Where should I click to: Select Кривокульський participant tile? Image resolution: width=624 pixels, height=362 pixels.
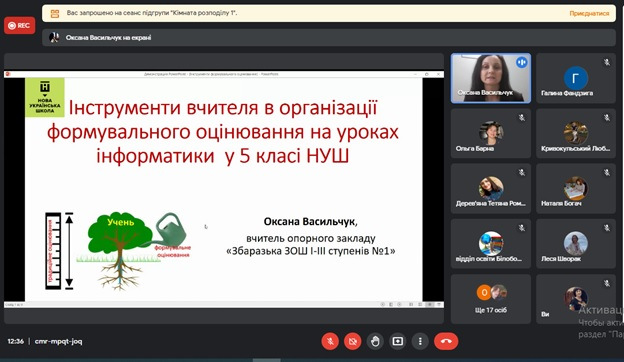click(x=576, y=133)
